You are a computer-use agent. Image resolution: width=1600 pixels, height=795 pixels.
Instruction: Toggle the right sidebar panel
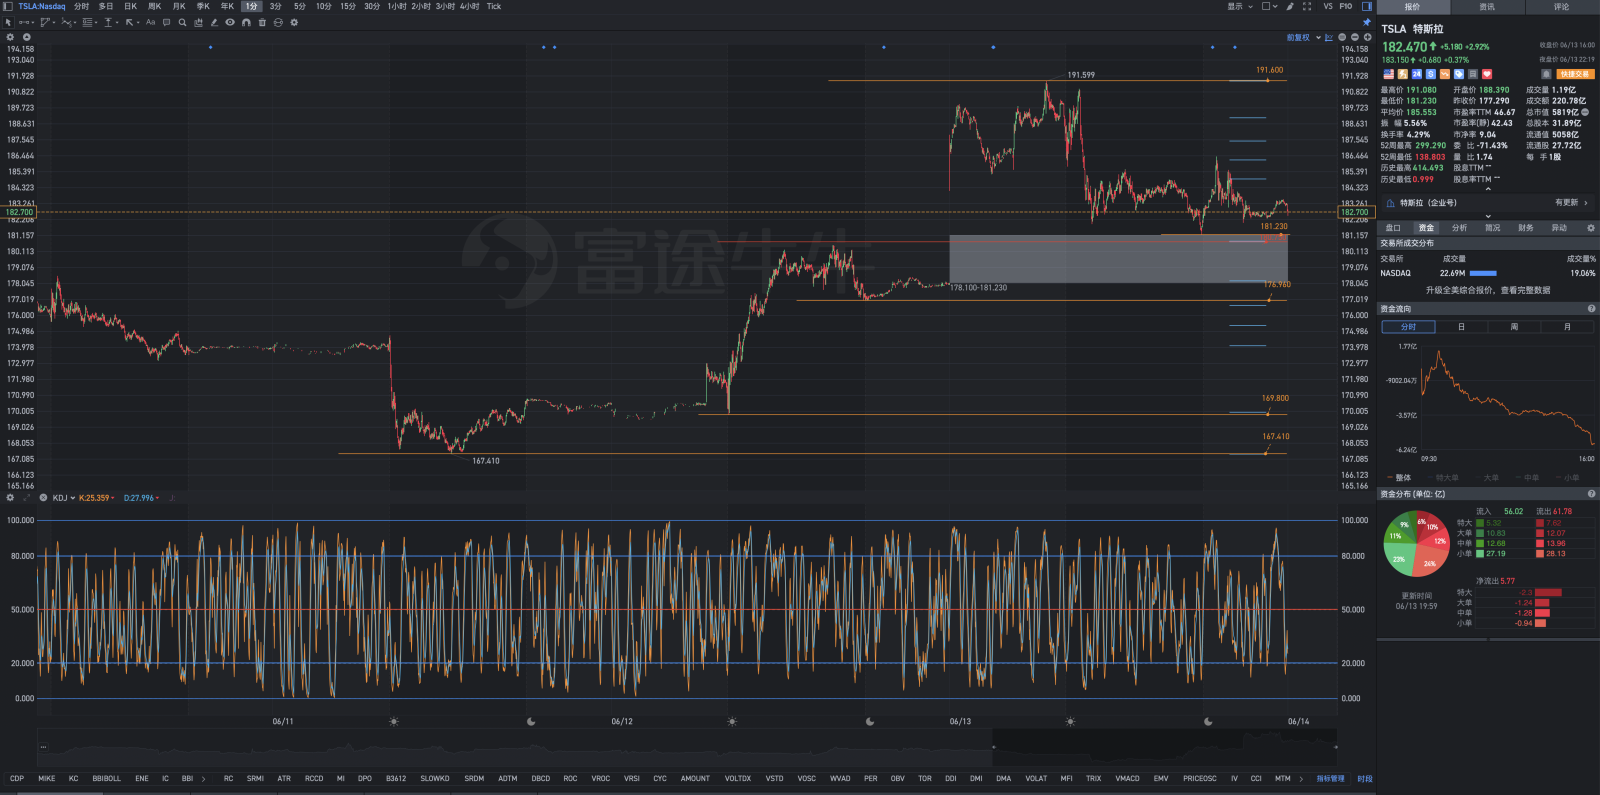point(1367,6)
